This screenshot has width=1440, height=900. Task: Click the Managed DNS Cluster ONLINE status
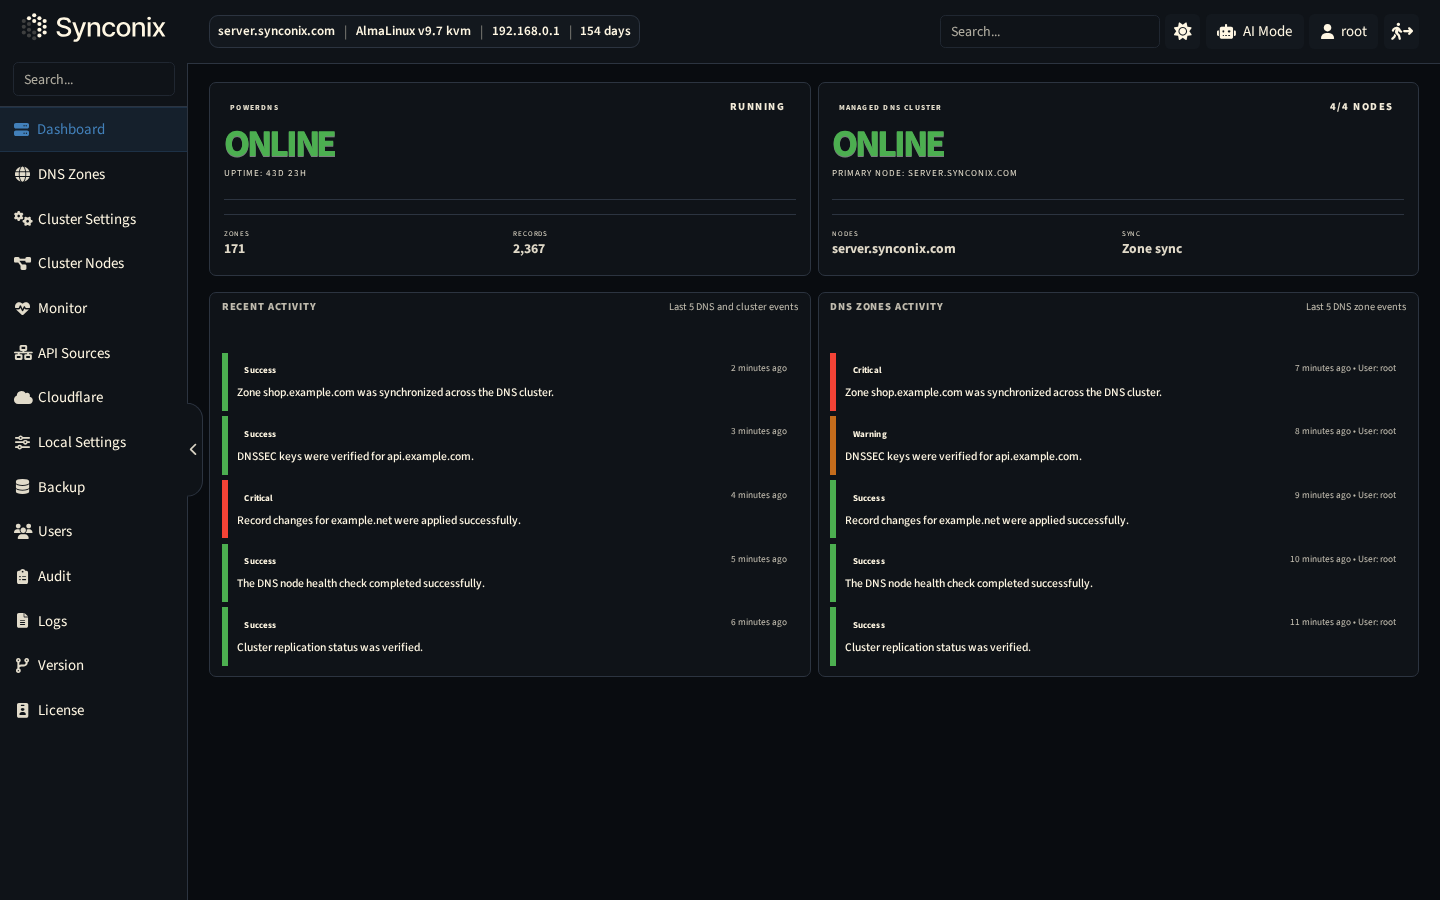click(x=888, y=144)
